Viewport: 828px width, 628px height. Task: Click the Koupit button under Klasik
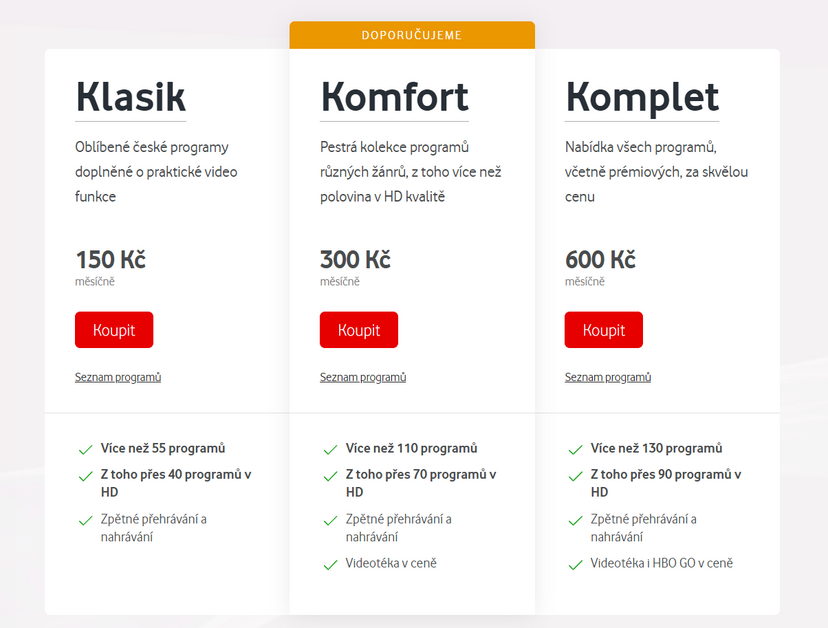pos(113,329)
